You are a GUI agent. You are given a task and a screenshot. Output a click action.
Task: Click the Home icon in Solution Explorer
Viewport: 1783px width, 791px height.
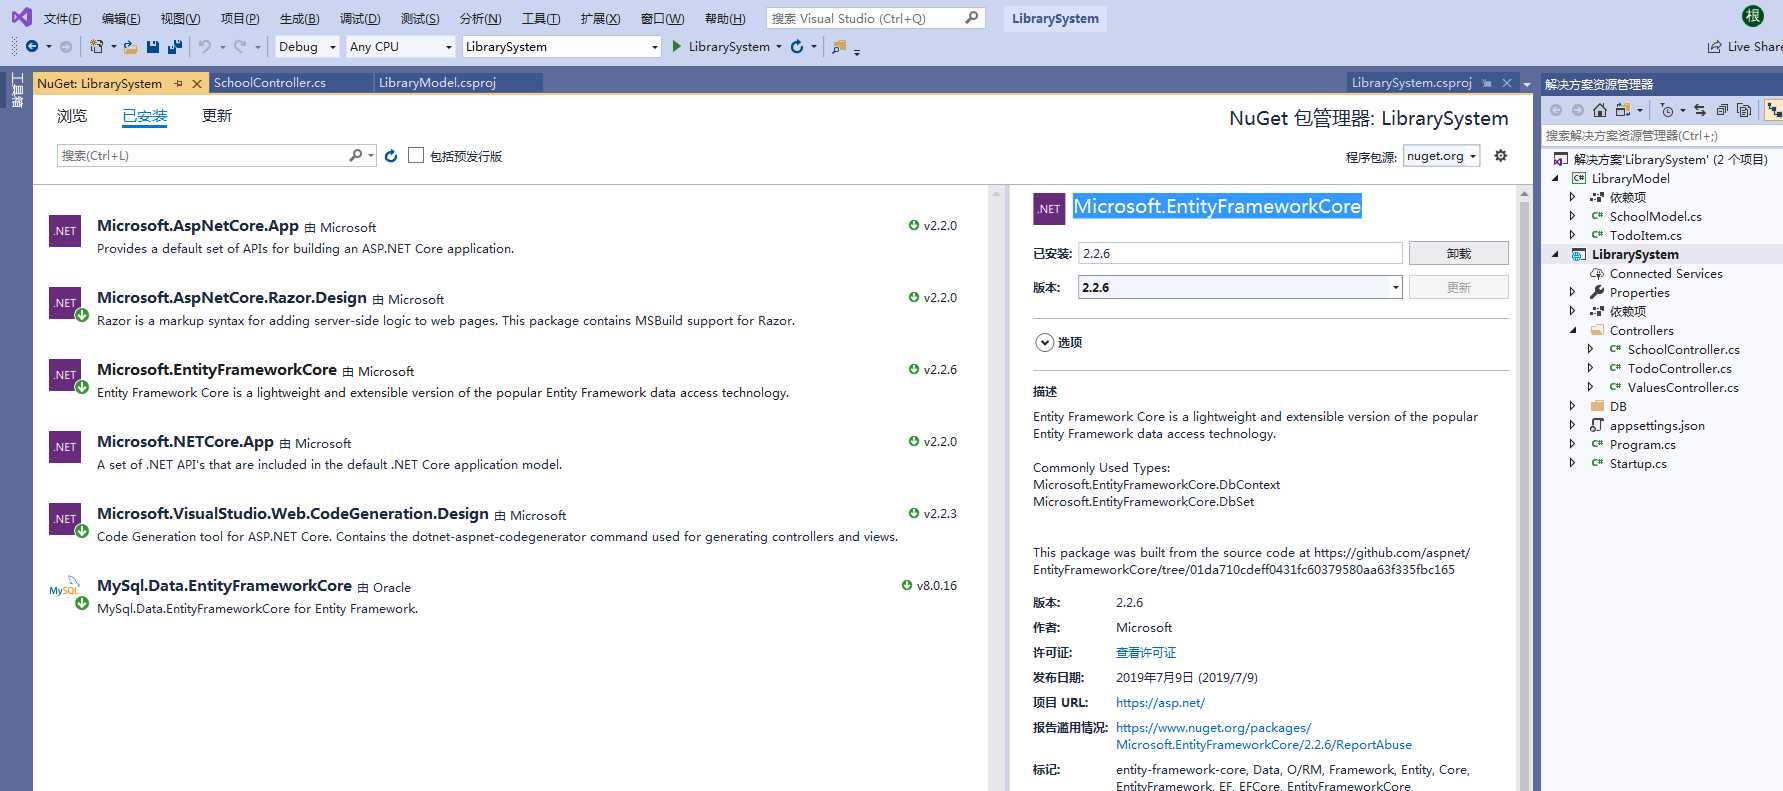coord(1600,110)
